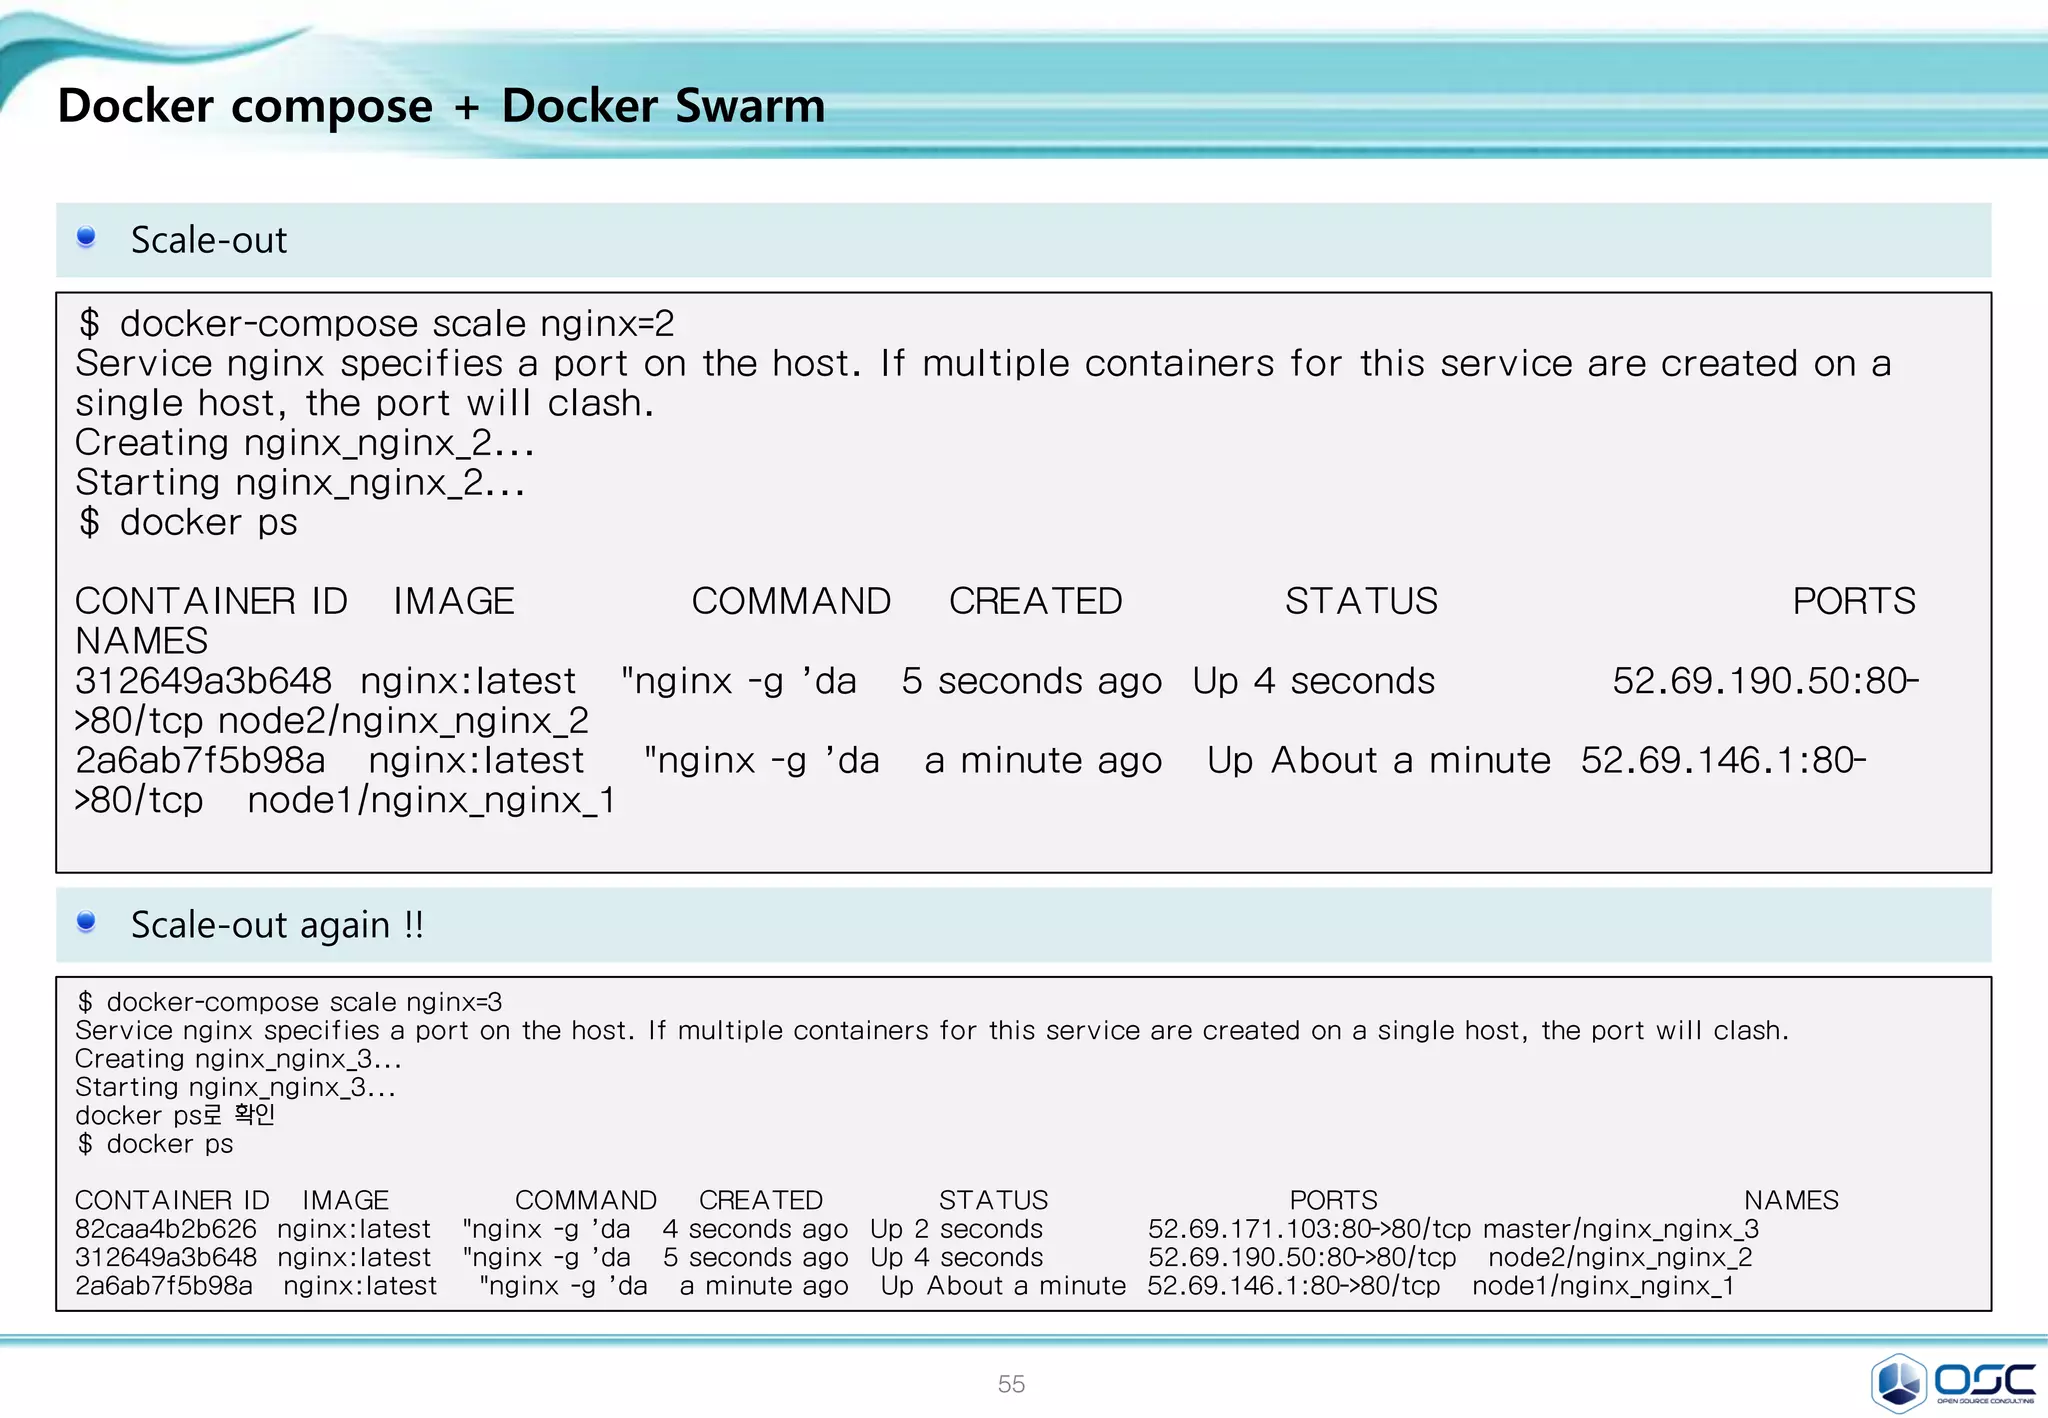Click 52.69.171.103:80->80/tcp port entry
The image size is (2048, 1418).
[1310, 1229]
